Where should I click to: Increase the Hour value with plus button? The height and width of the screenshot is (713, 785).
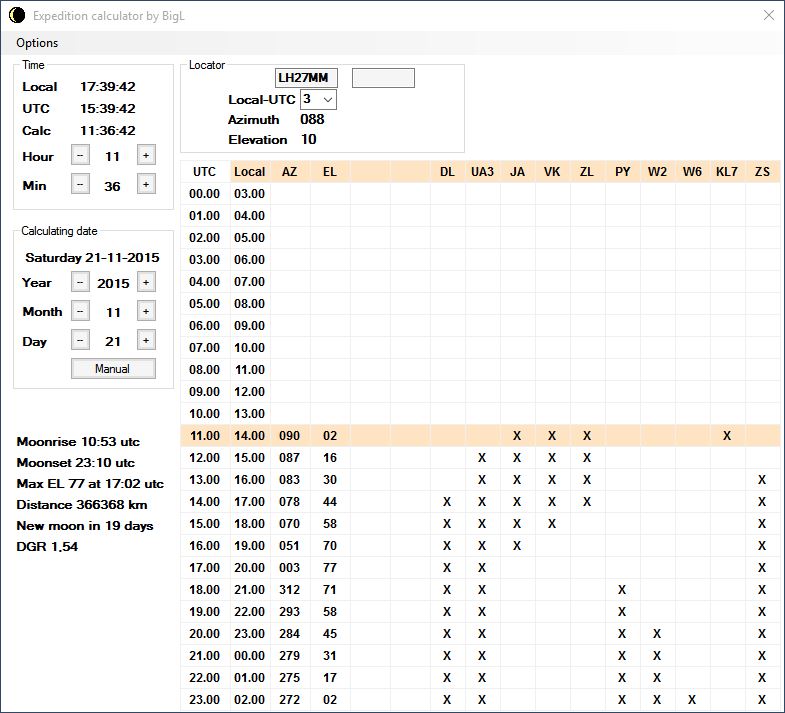[145, 156]
